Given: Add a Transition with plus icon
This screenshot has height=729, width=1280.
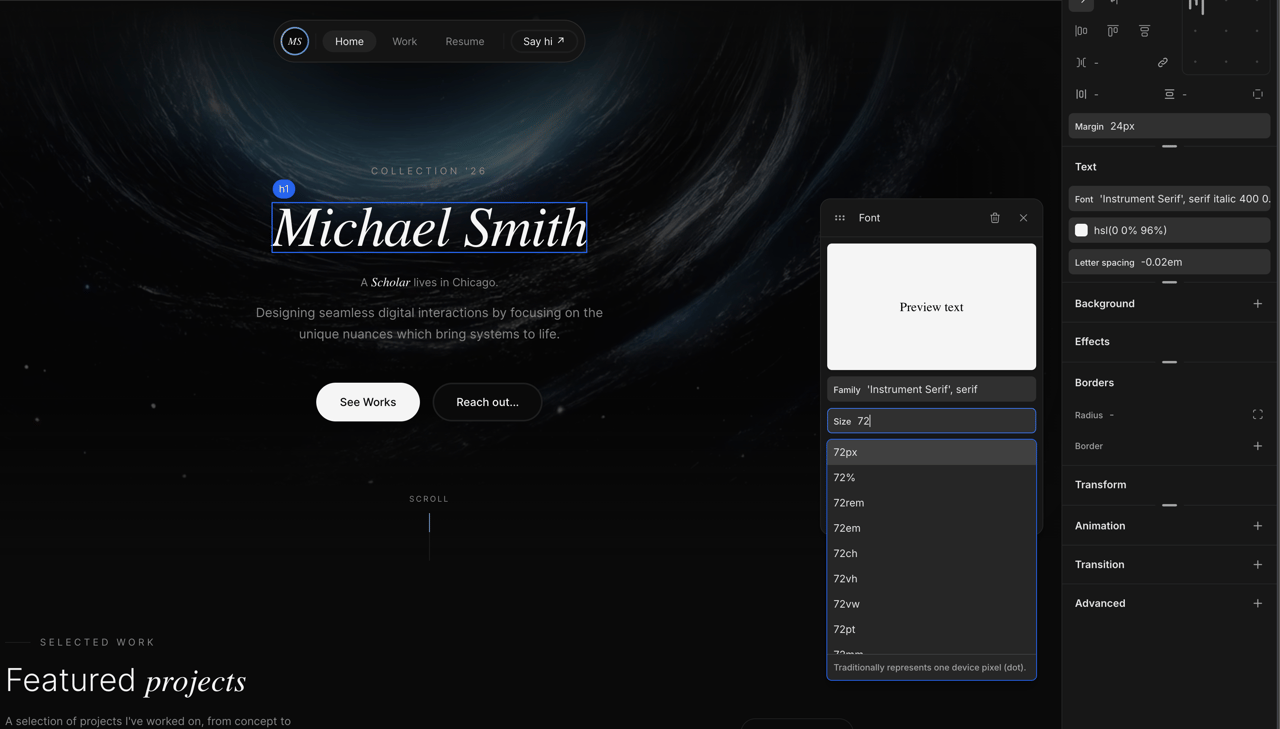Looking at the screenshot, I should 1257,565.
